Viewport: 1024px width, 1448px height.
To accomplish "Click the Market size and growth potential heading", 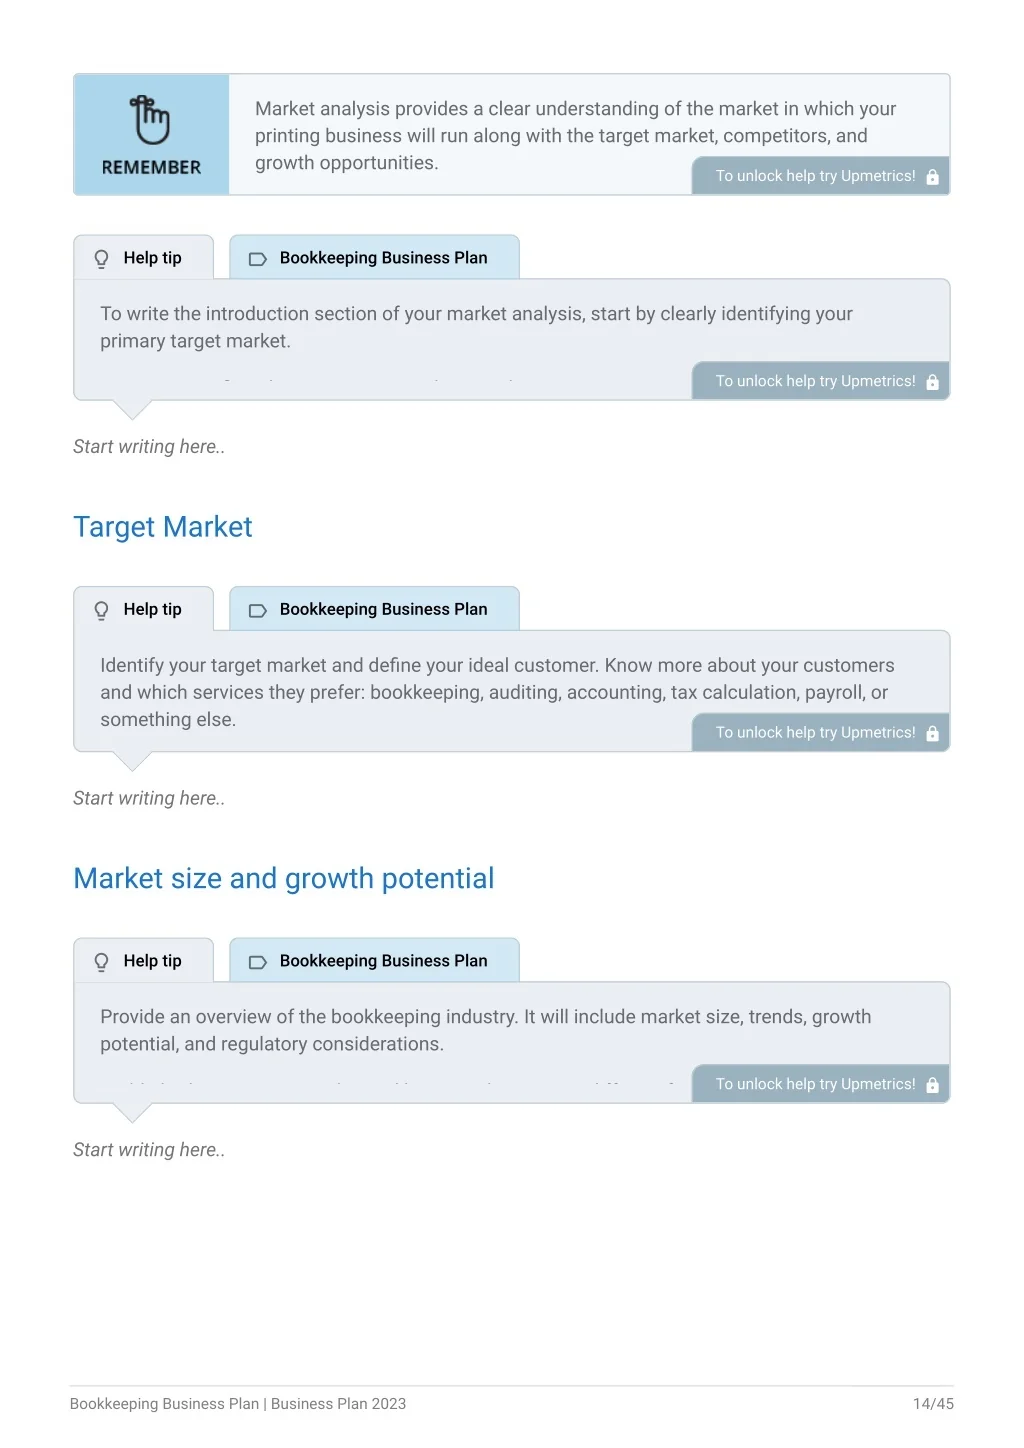I will pos(284,878).
